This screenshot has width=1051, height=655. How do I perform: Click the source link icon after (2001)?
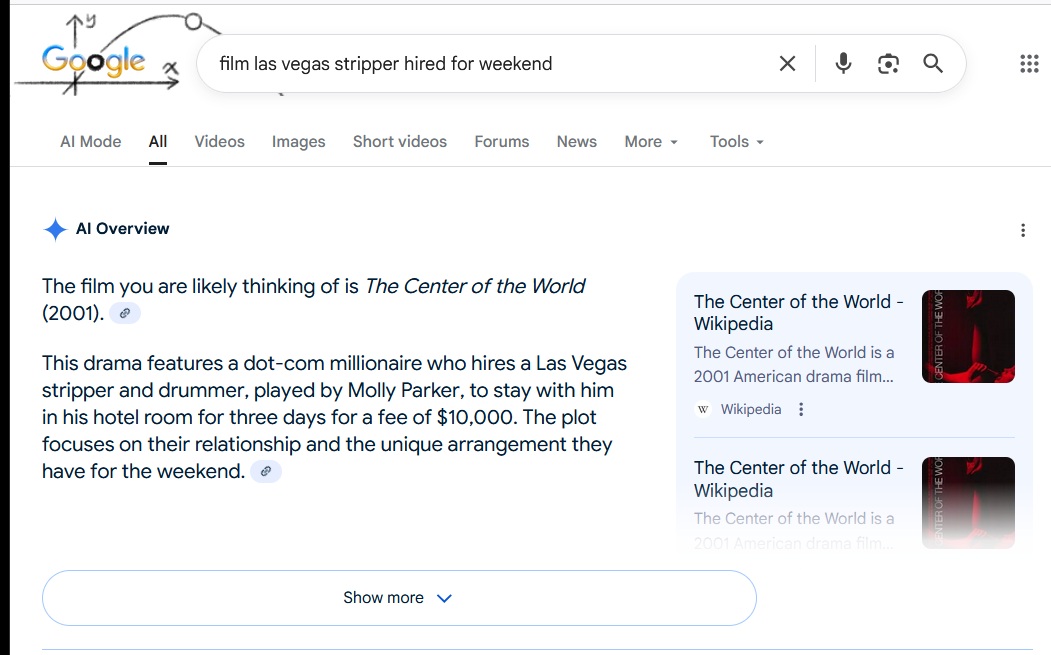[125, 313]
